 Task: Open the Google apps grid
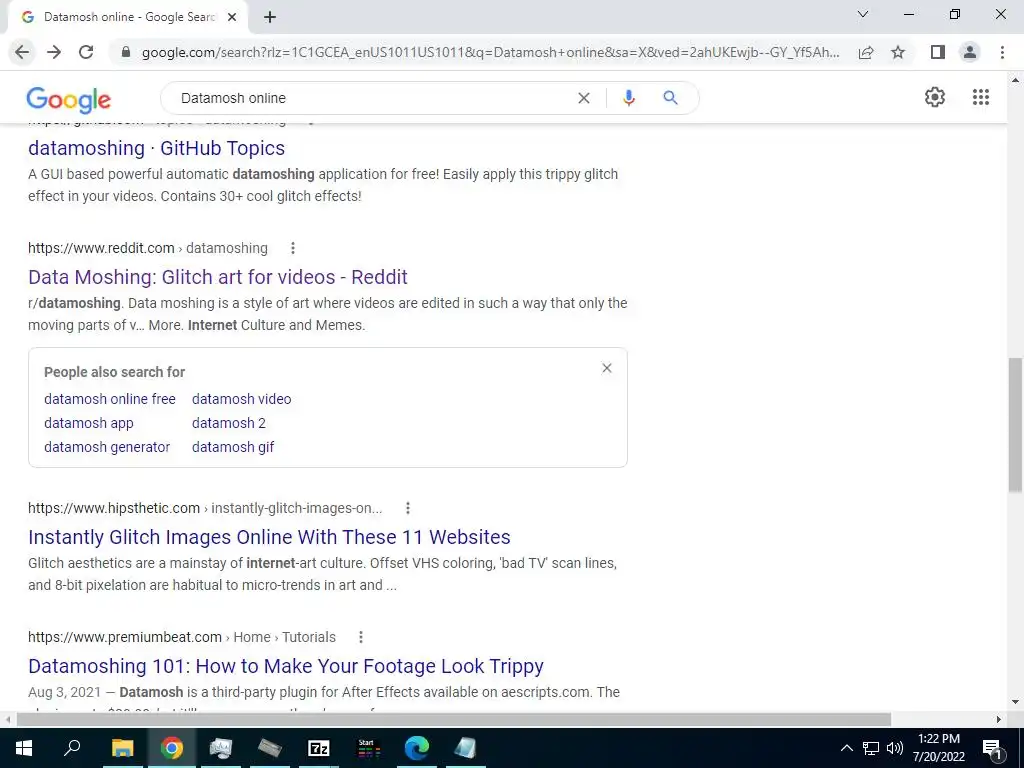pos(980,97)
